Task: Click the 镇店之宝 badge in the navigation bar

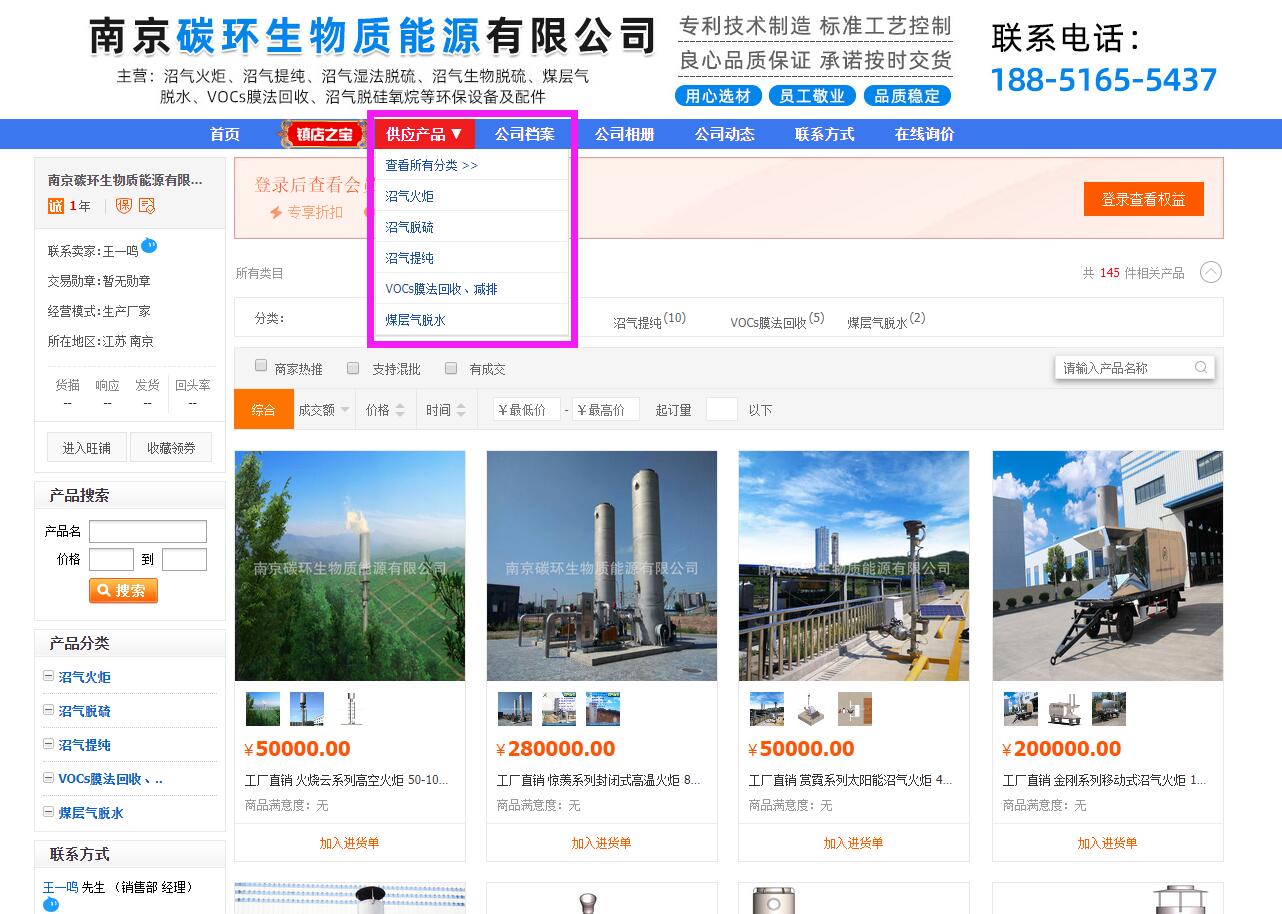Action: (322, 133)
